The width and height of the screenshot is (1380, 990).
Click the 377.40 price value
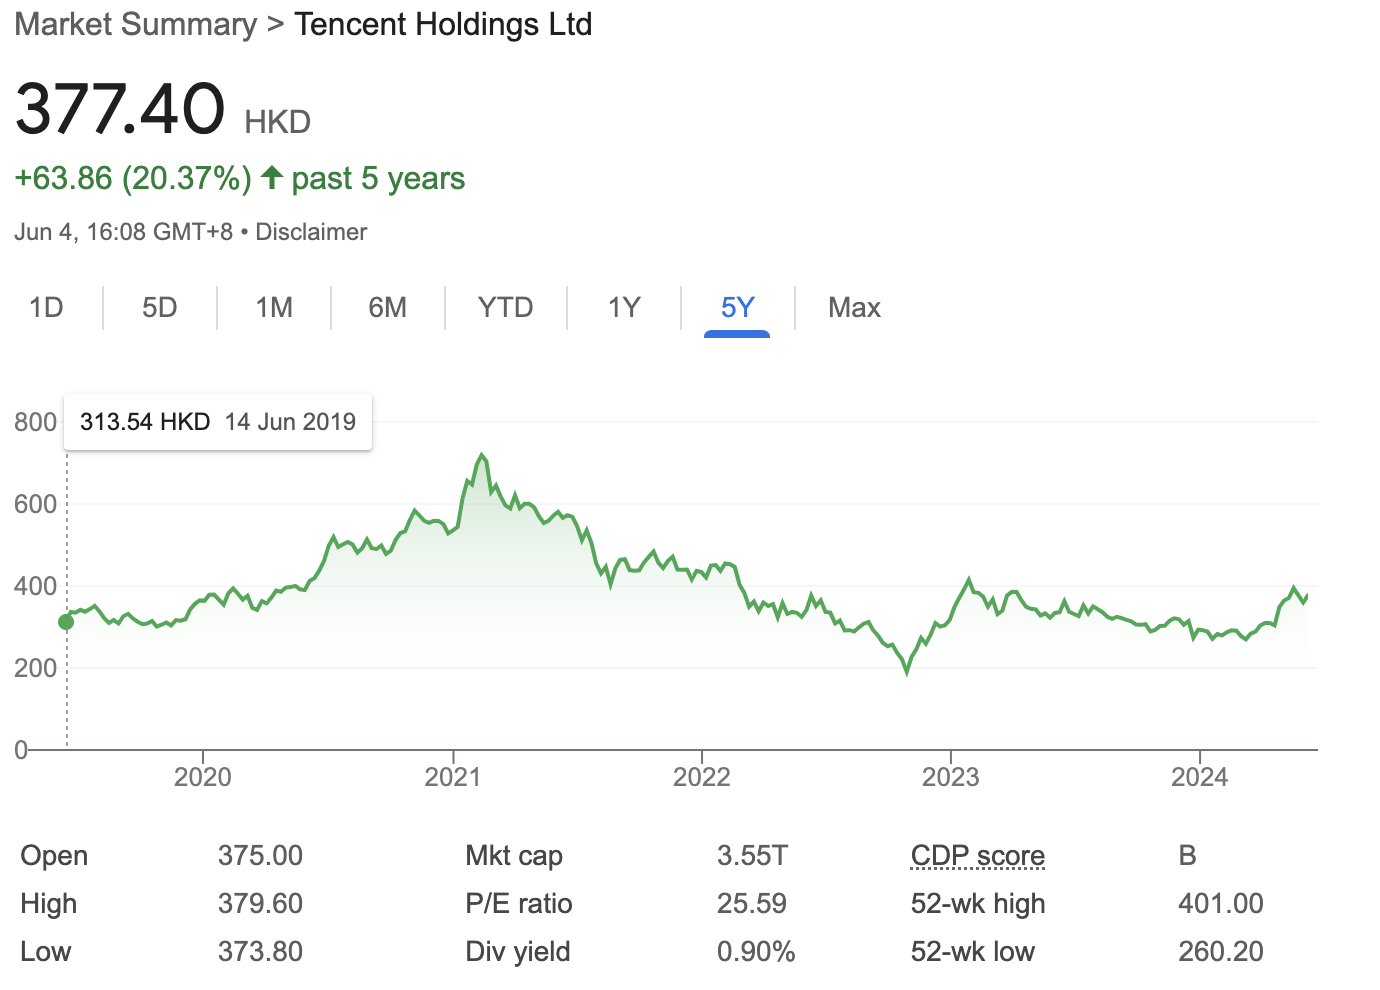(x=120, y=108)
